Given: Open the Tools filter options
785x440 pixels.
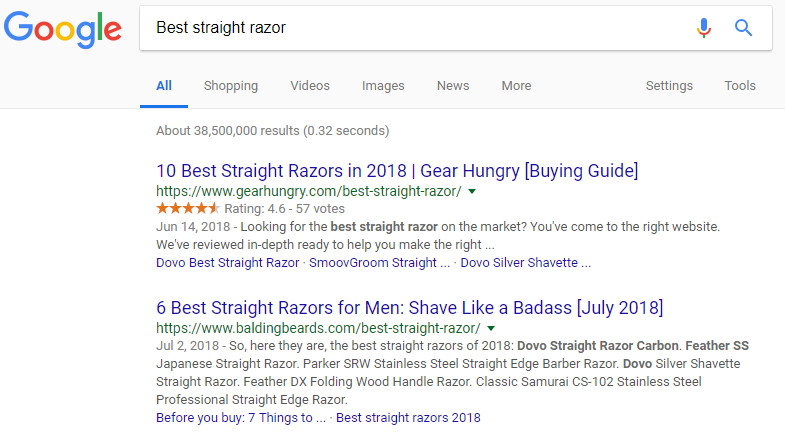Looking at the screenshot, I should [x=740, y=86].
